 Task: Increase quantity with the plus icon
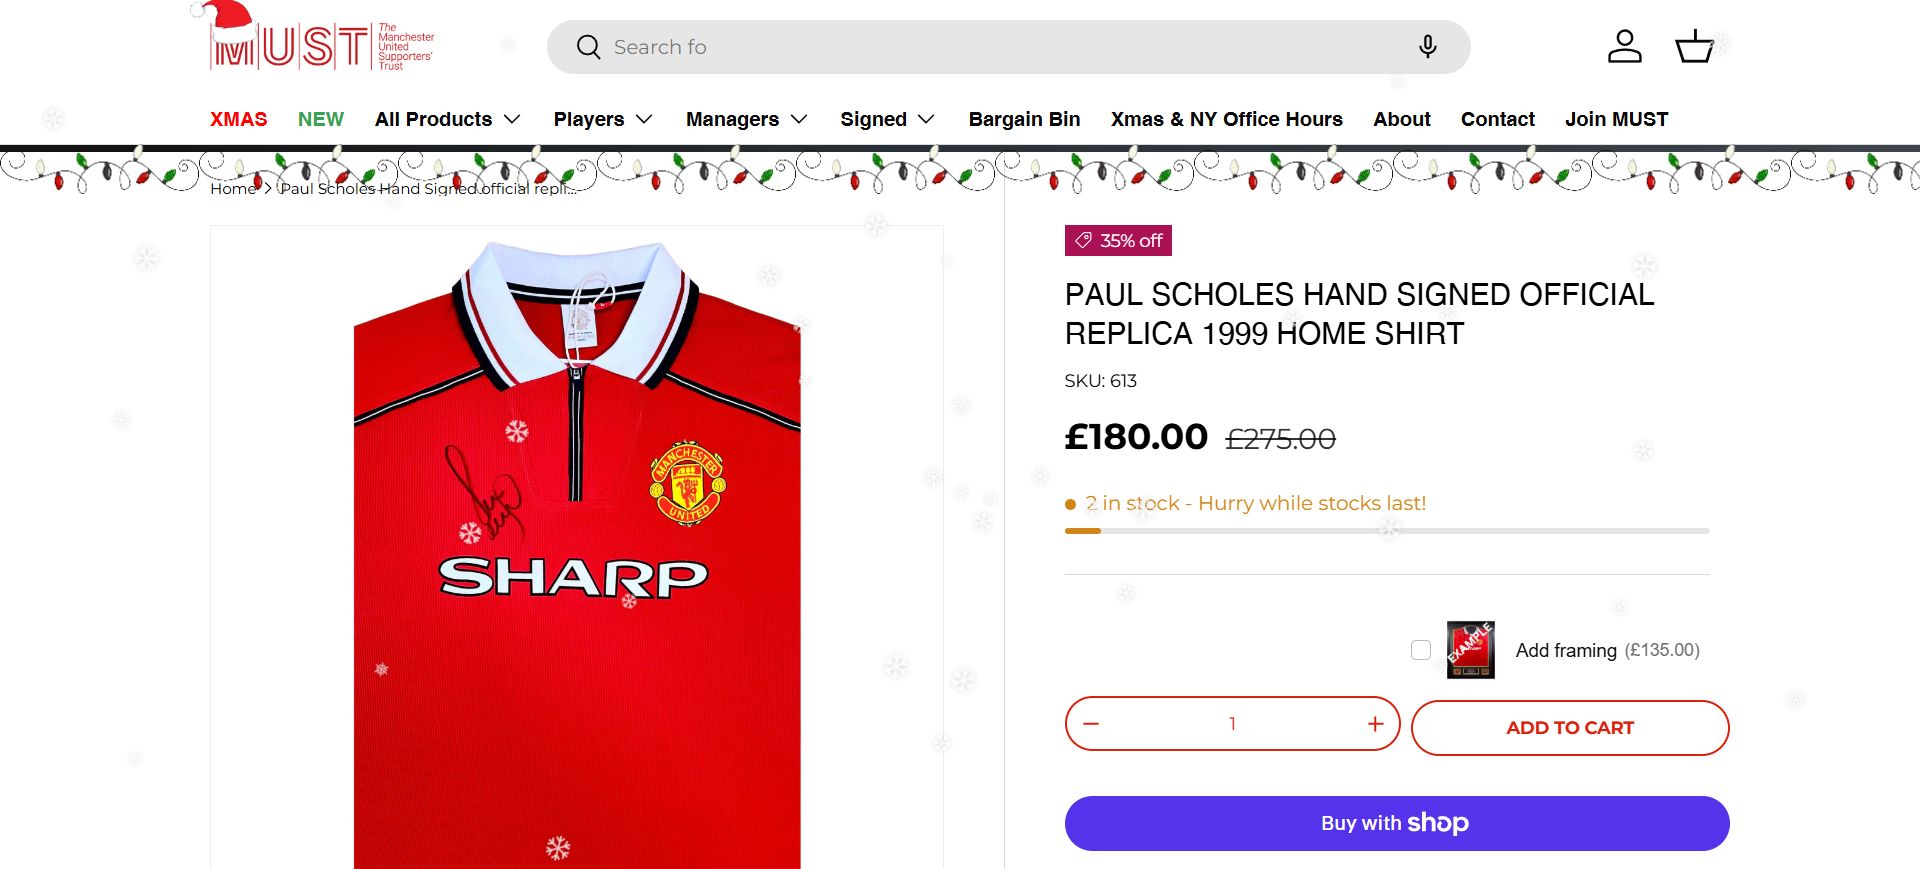[1376, 723]
